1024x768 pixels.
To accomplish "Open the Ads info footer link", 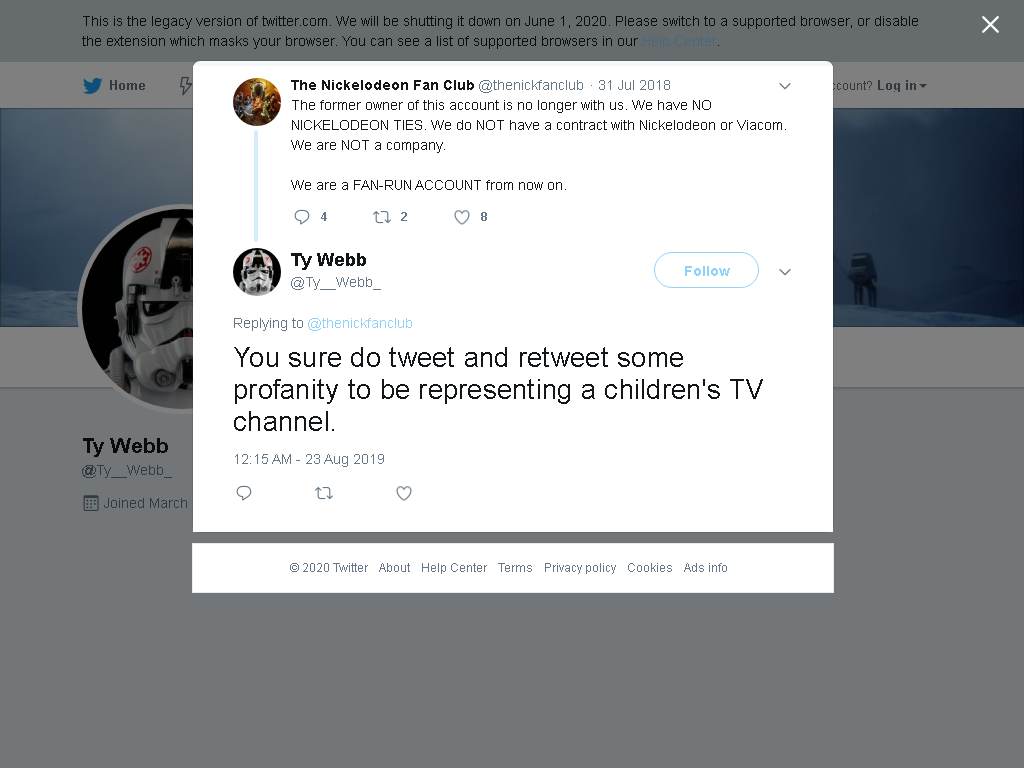I will tap(705, 568).
